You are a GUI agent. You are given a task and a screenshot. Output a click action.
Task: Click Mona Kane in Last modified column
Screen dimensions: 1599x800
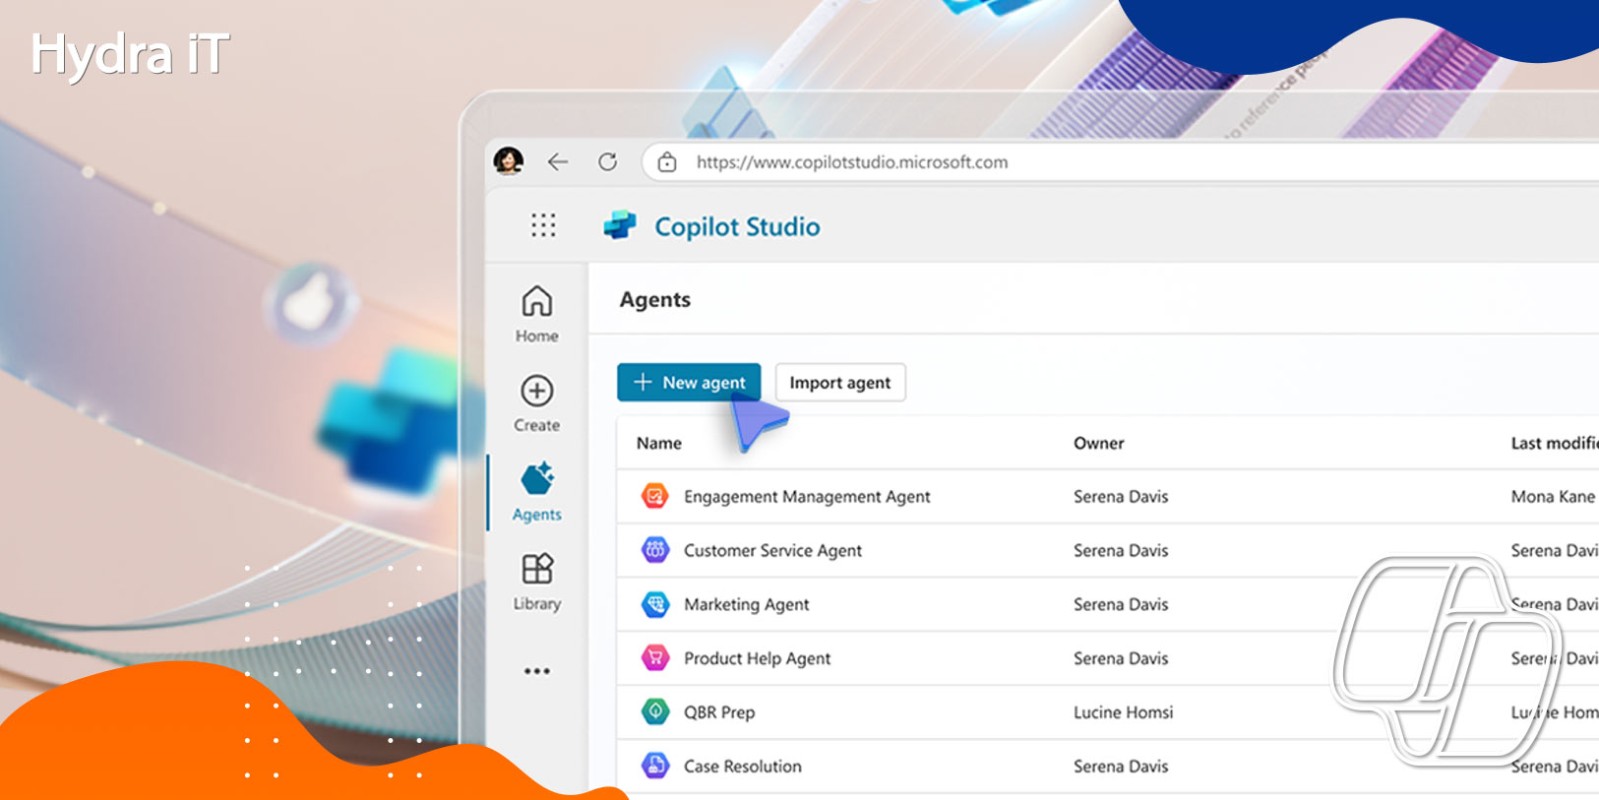(x=1553, y=497)
